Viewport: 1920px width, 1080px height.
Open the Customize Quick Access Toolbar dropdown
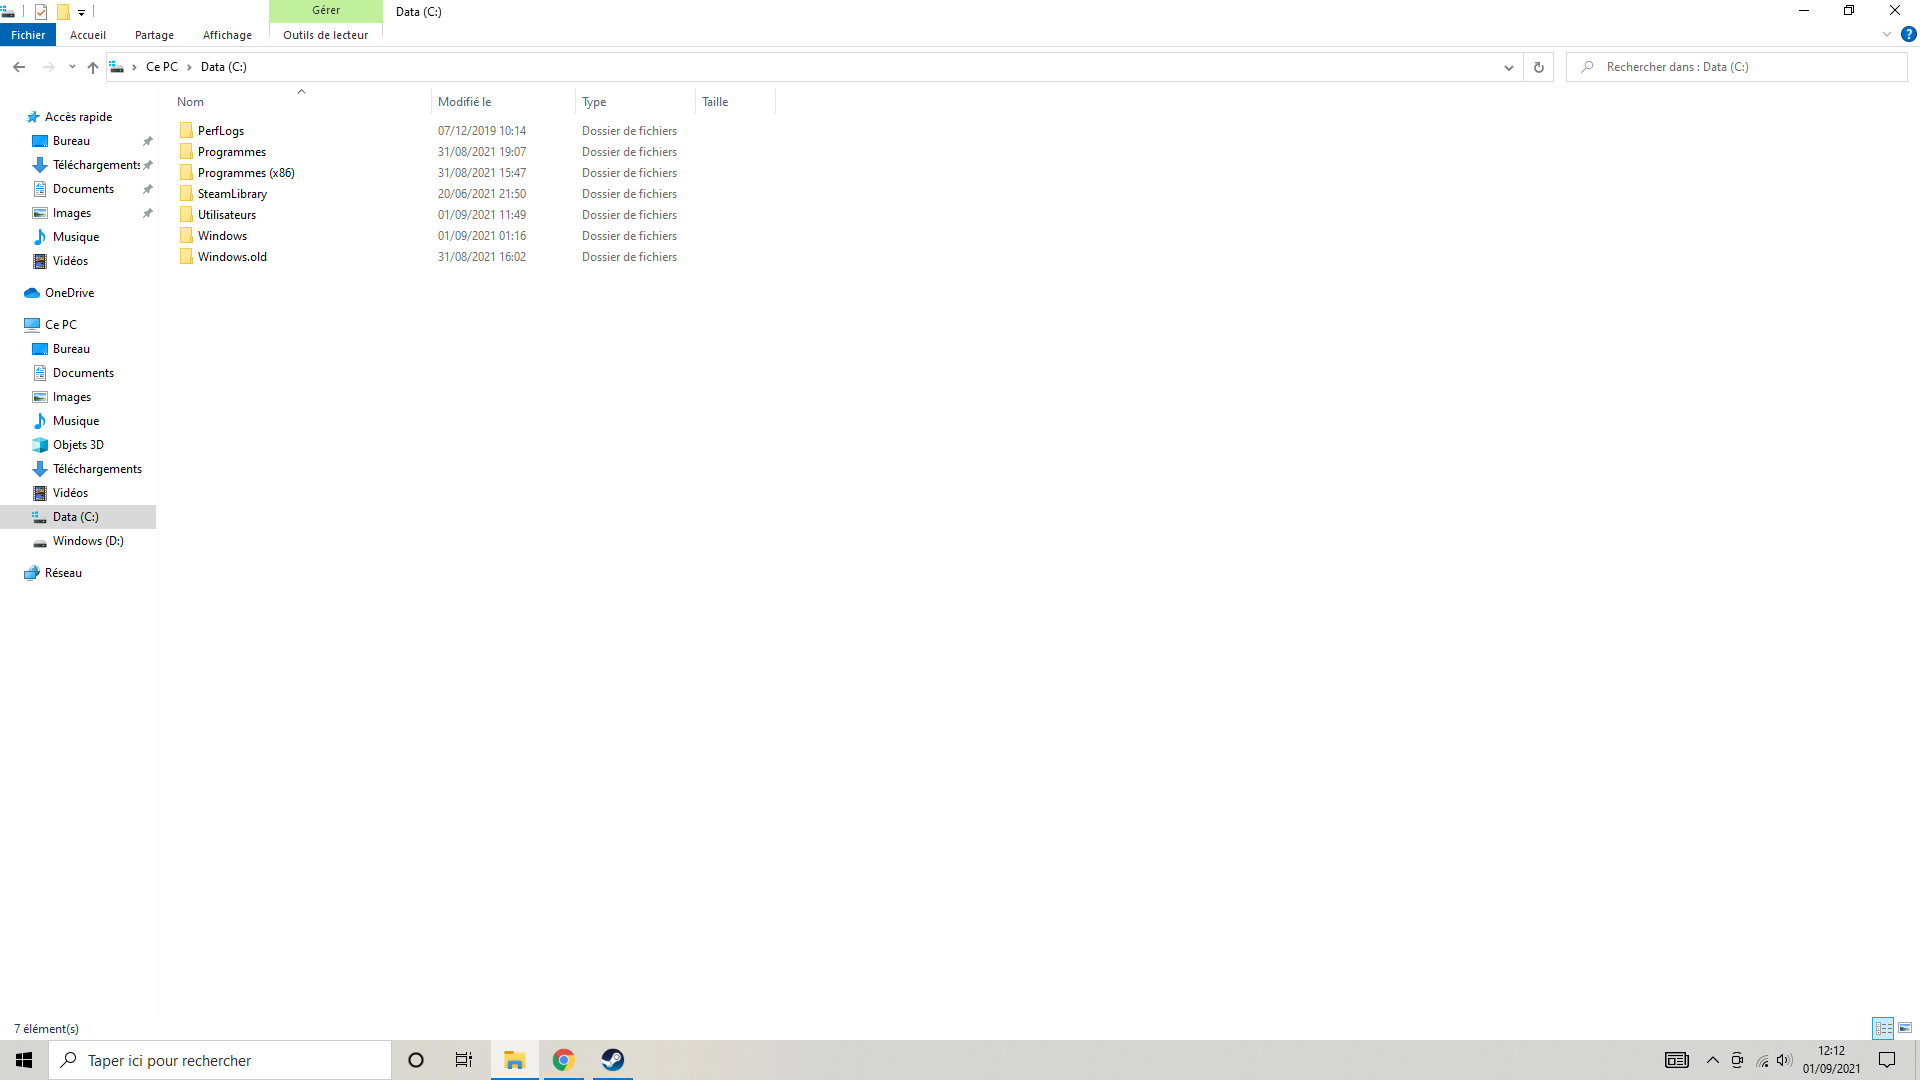[82, 12]
